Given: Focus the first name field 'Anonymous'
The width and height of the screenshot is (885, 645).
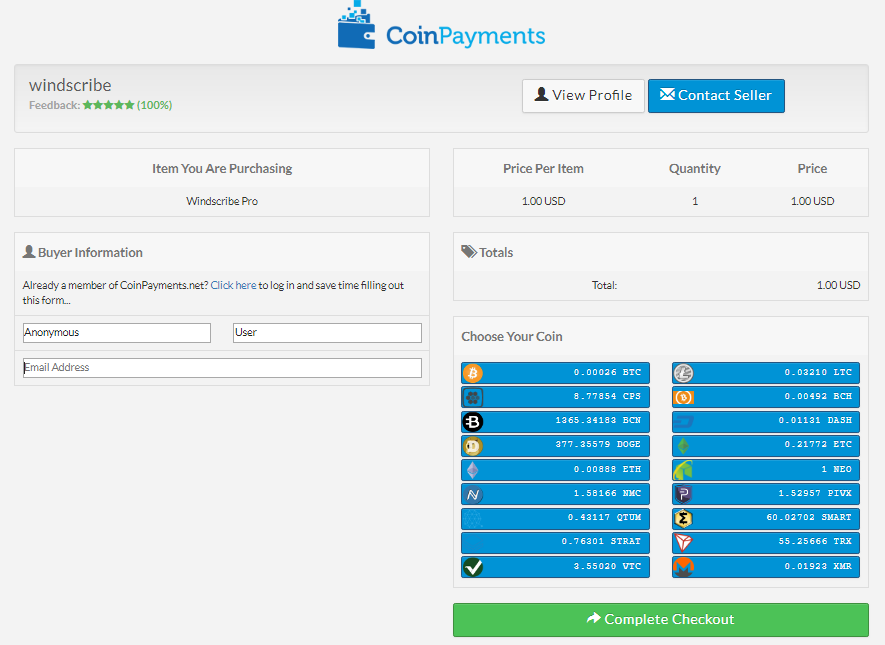Looking at the screenshot, I should point(117,333).
